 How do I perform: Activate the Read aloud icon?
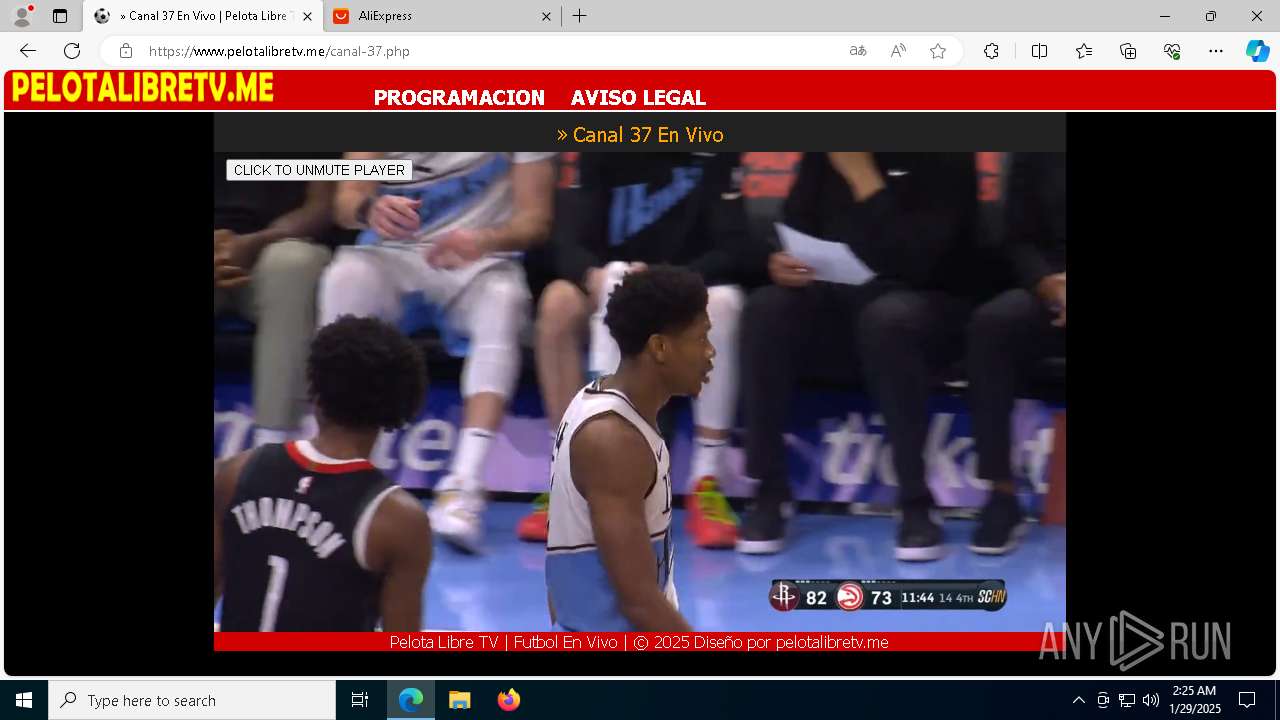click(898, 51)
